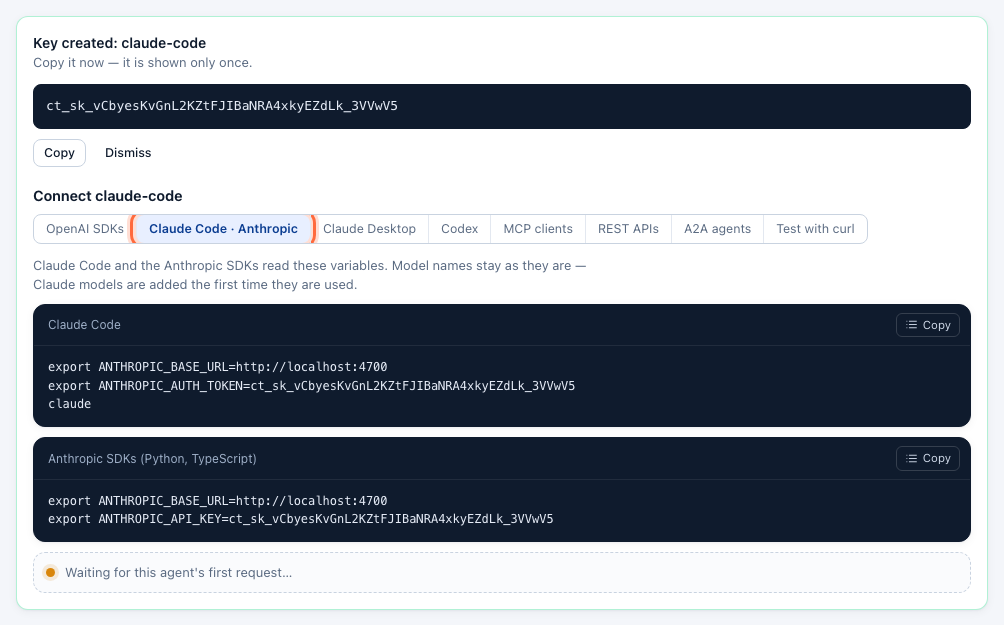Click 'Anthropic SDKs (Python, TypeScript)' header label
Viewport: 1004px width, 625px height.
[152, 459]
